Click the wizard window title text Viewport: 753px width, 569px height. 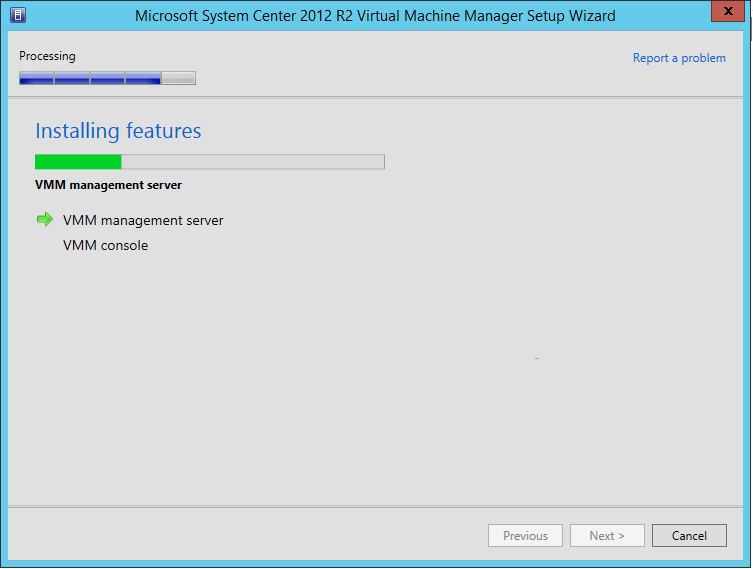pos(375,16)
